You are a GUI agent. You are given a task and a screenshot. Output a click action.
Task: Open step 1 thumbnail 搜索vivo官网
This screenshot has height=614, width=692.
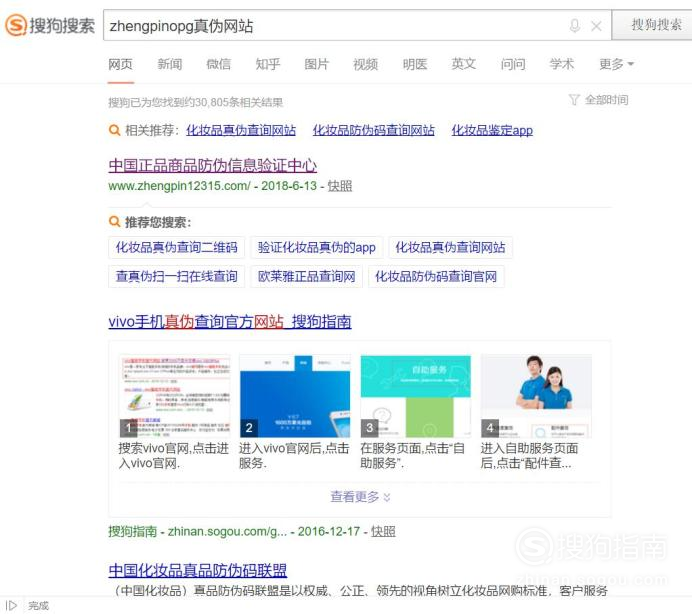(x=174, y=396)
